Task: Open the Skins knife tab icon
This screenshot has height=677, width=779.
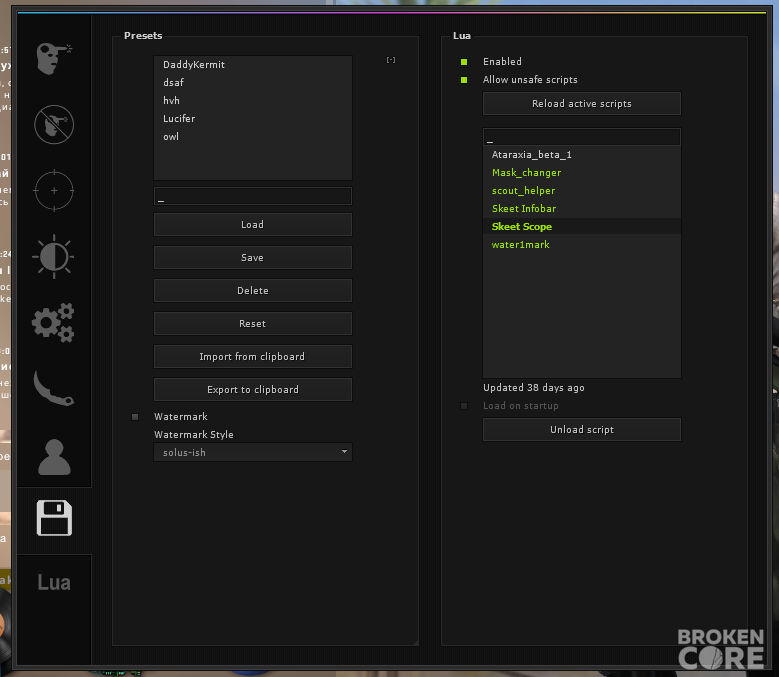Action: pos(54,388)
